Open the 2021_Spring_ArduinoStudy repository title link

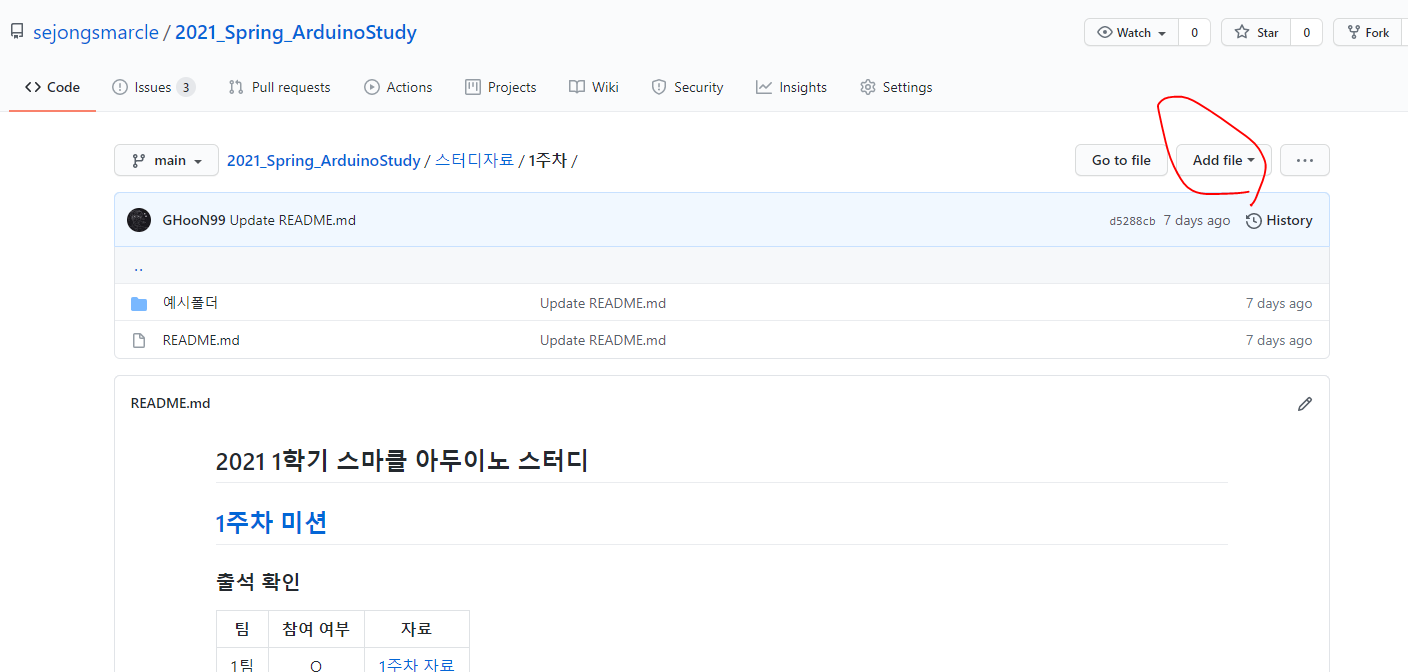point(296,32)
